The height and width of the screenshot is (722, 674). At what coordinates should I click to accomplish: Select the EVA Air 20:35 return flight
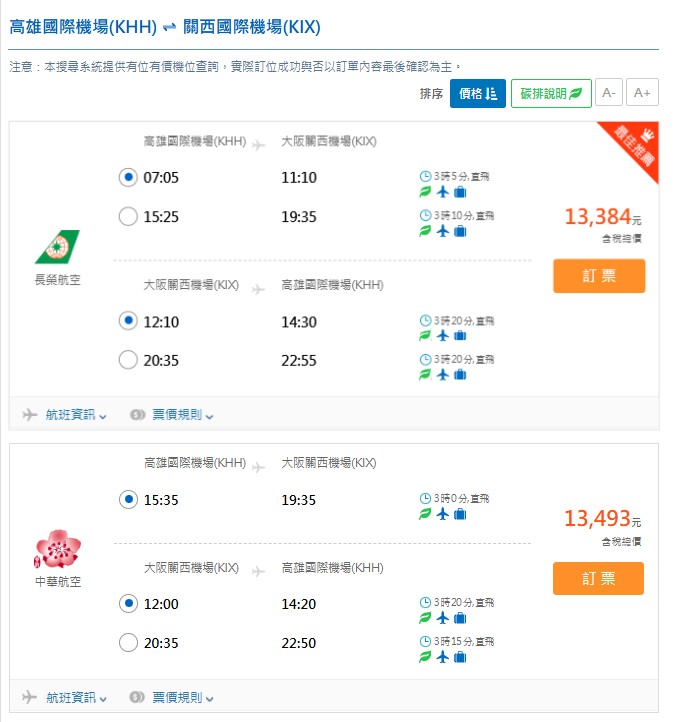point(128,360)
